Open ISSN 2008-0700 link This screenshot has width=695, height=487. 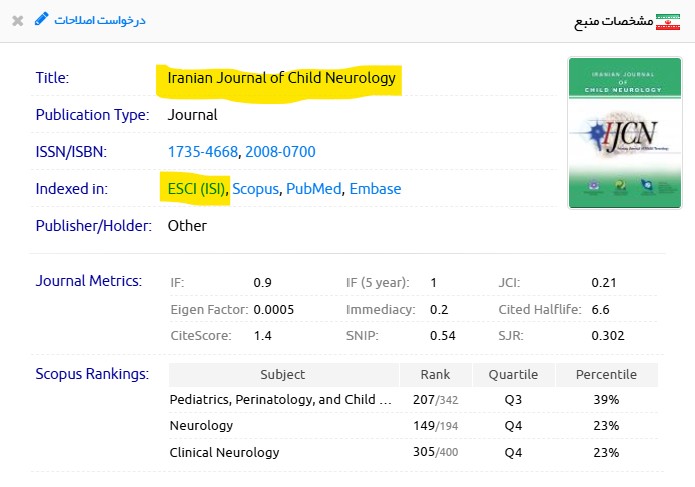point(280,152)
